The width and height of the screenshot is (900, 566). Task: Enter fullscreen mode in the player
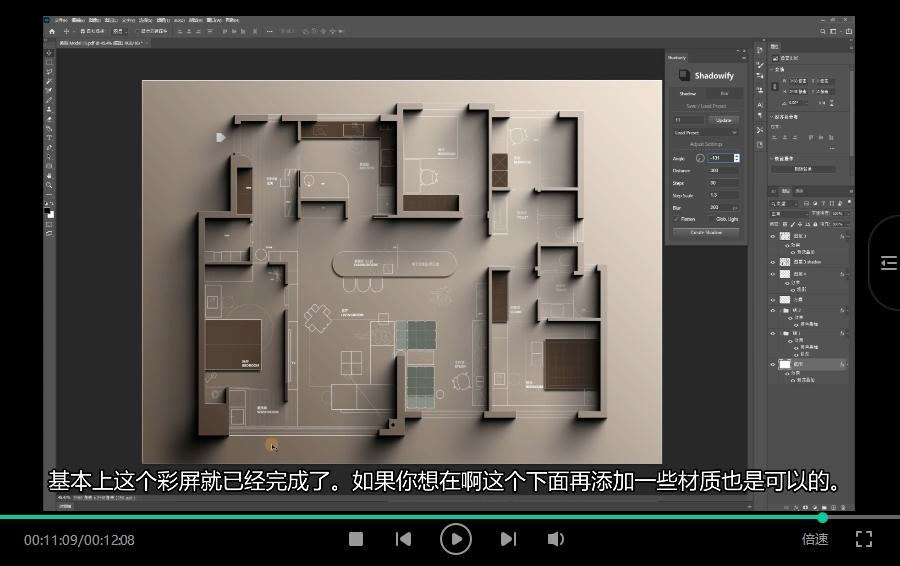tap(864, 539)
